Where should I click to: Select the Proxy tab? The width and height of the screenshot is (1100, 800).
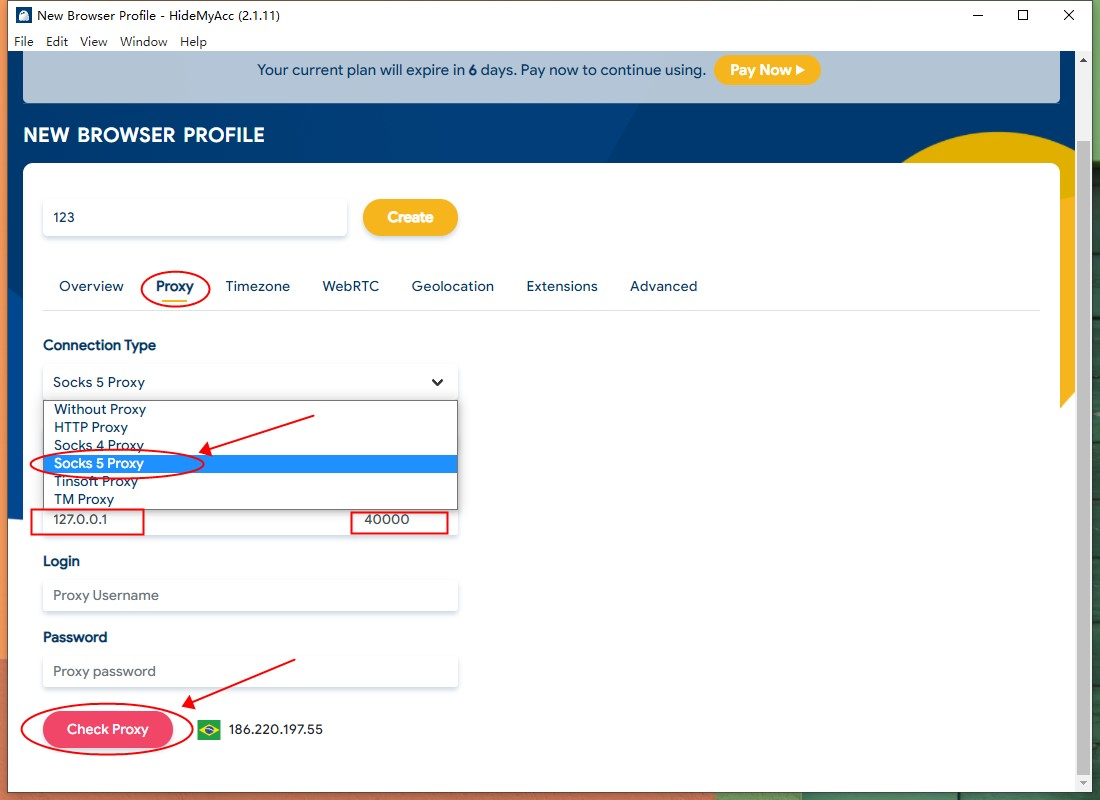coord(175,286)
